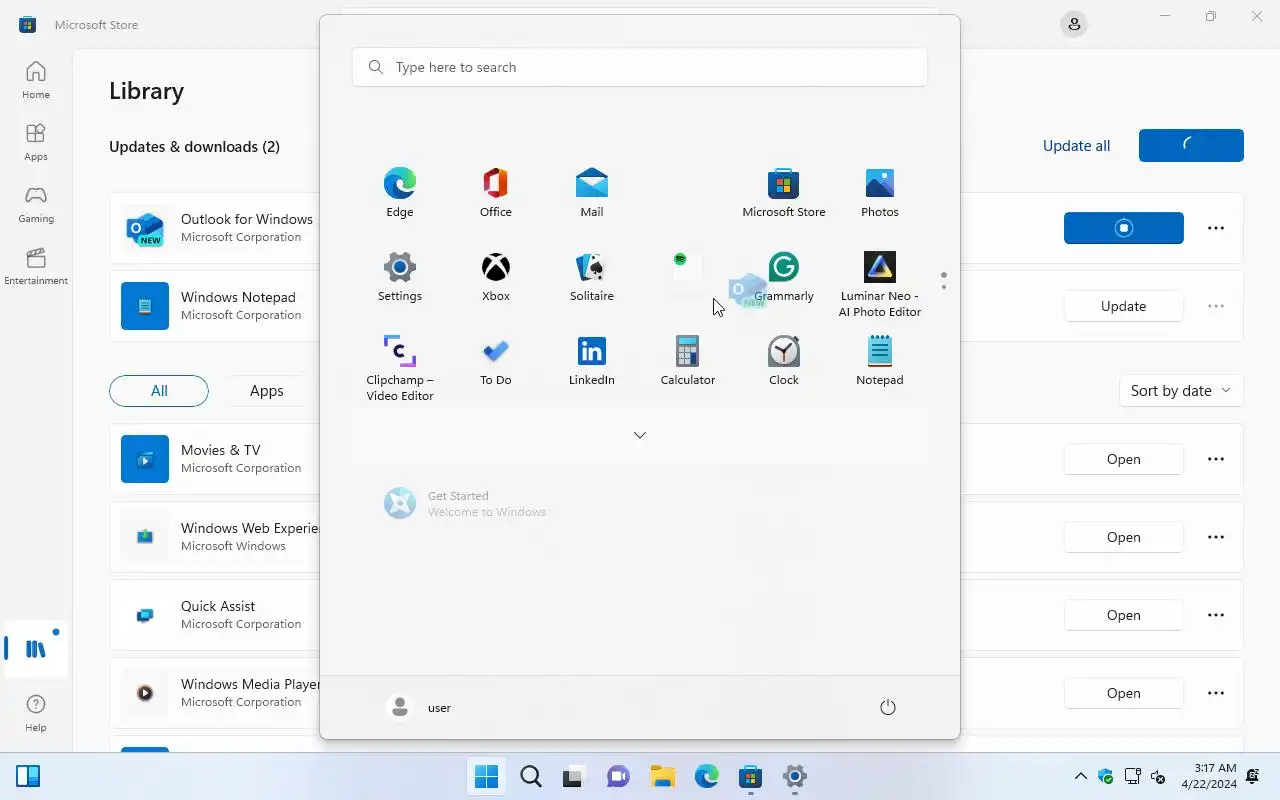Viewport: 1280px width, 800px height.
Task: Select the Apps filter tab
Action: click(x=267, y=391)
